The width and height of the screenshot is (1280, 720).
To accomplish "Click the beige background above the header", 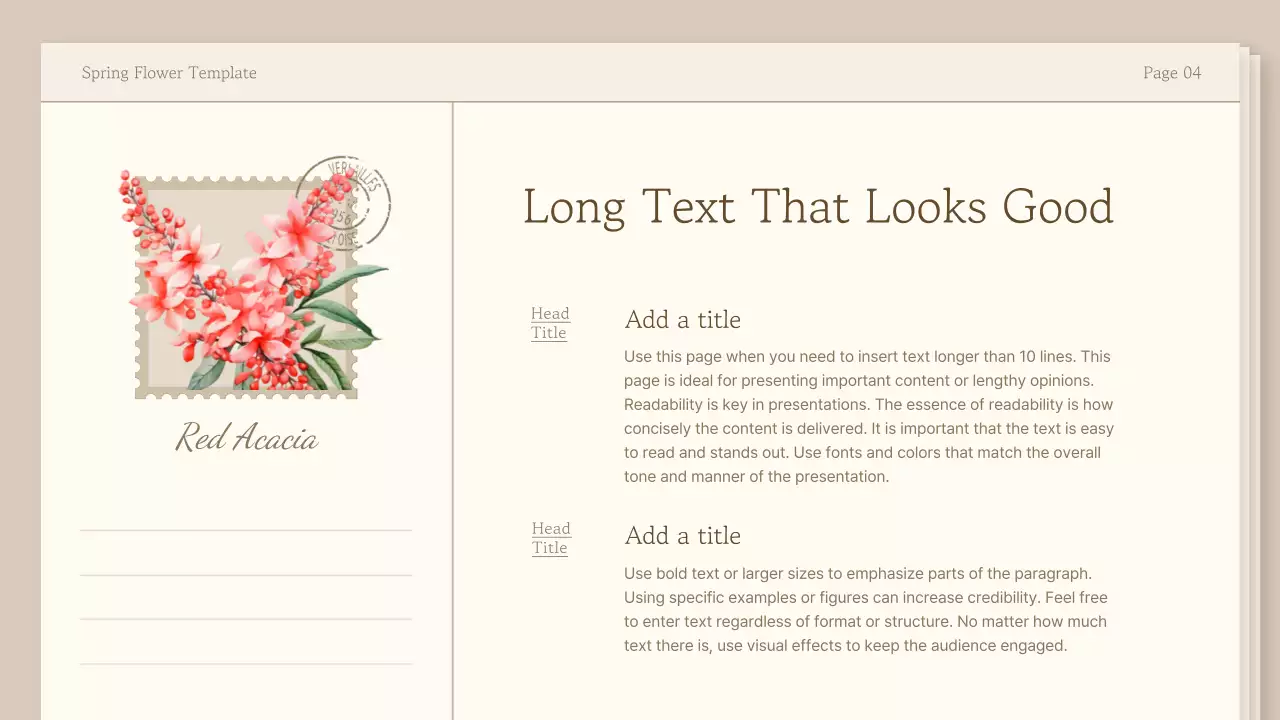I will click(640, 20).
